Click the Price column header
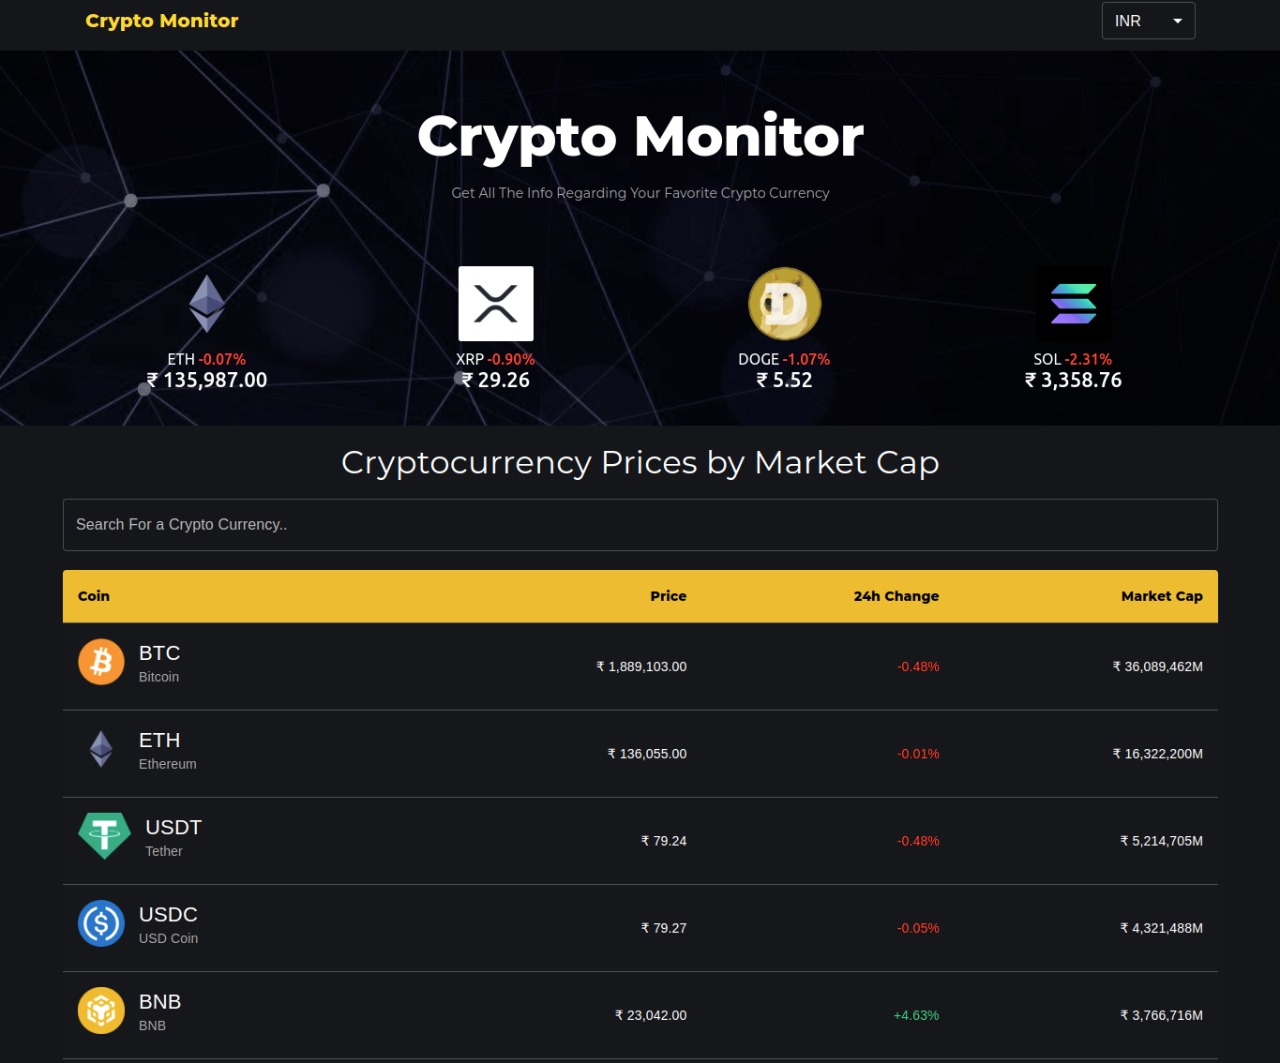The image size is (1280, 1063). pos(668,596)
